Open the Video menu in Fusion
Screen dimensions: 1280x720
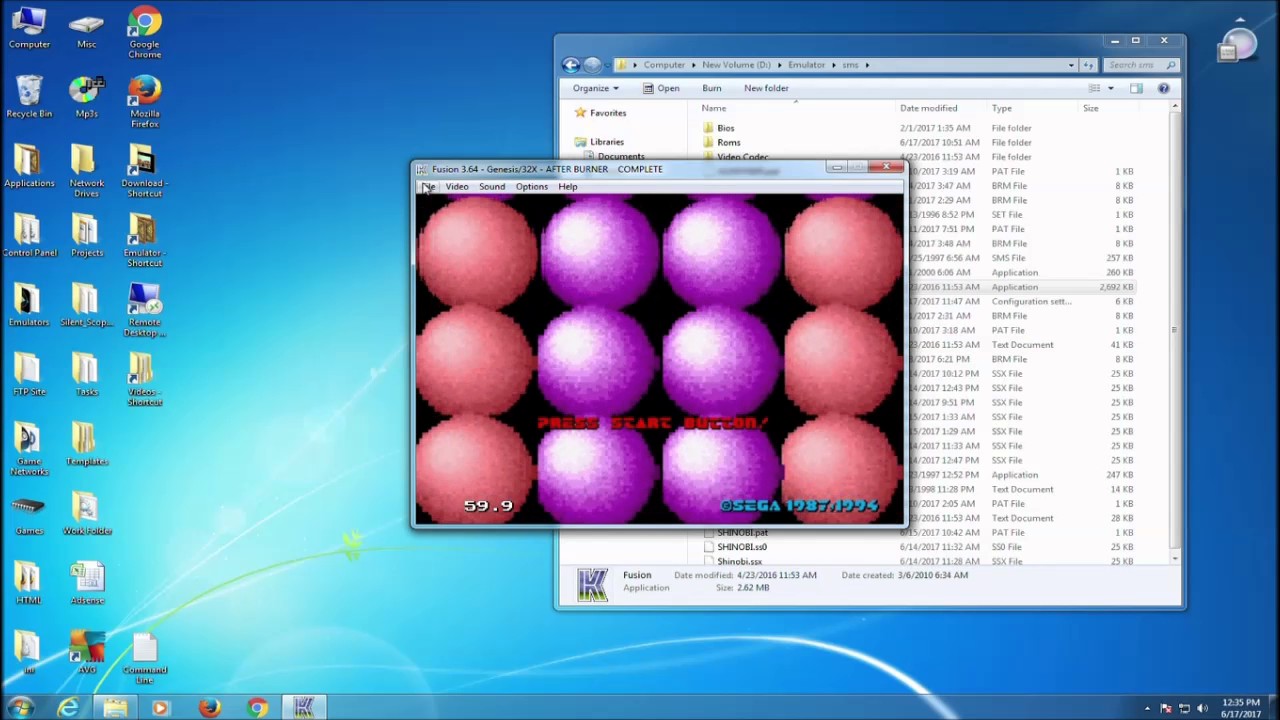click(x=456, y=187)
